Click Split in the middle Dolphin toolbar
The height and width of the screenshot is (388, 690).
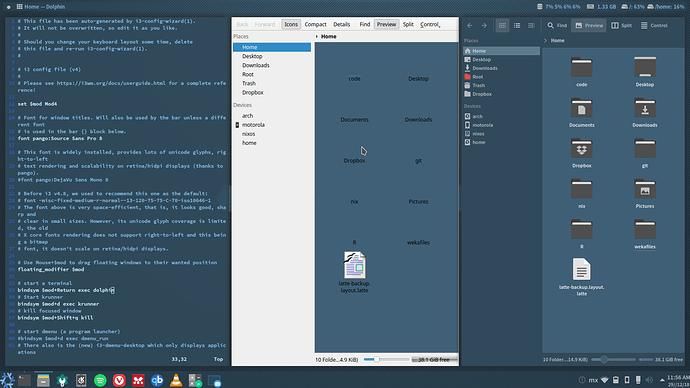pyautogui.click(x=408, y=24)
